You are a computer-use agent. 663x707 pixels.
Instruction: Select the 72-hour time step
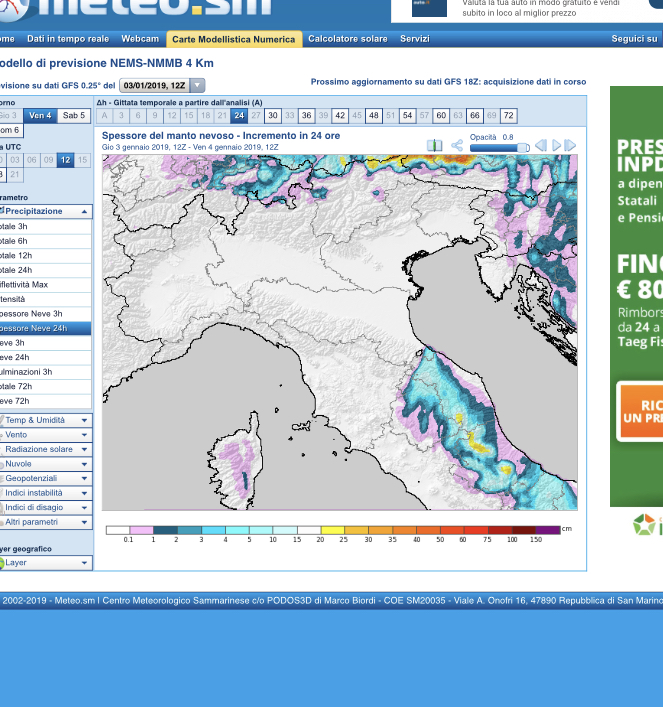pos(508,116)
